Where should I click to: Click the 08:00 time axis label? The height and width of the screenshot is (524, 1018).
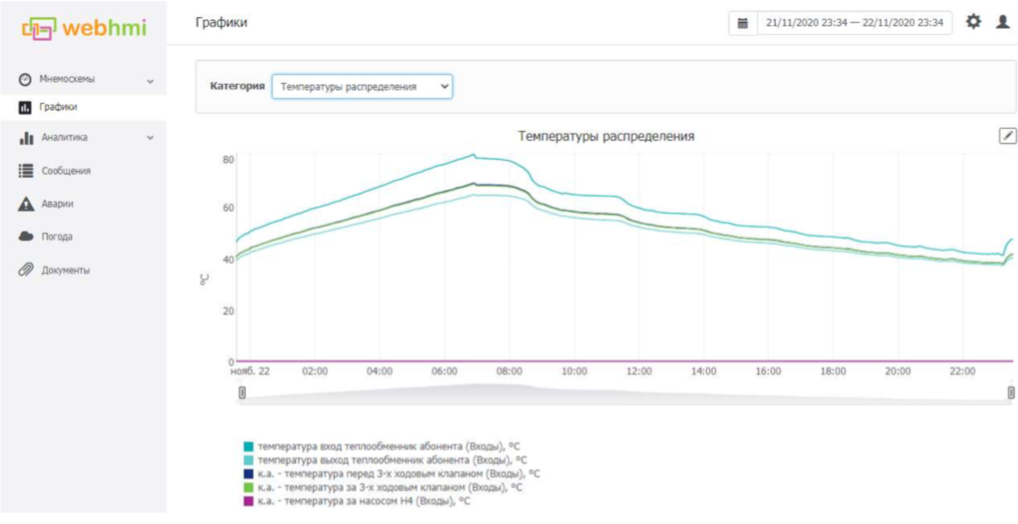point(509,371)
